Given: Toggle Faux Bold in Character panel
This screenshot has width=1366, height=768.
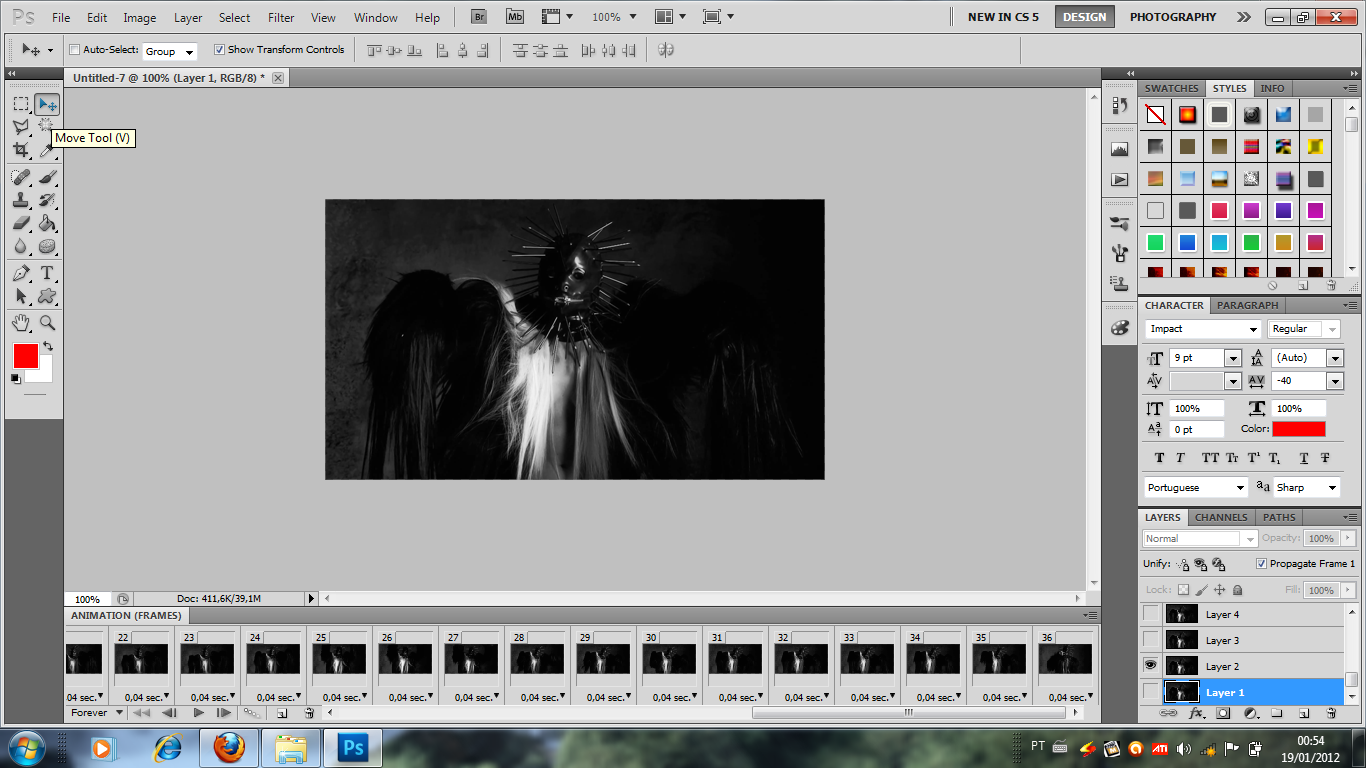Looking at the screenshot, I should pyautogui.click(x=1159, y=458).
